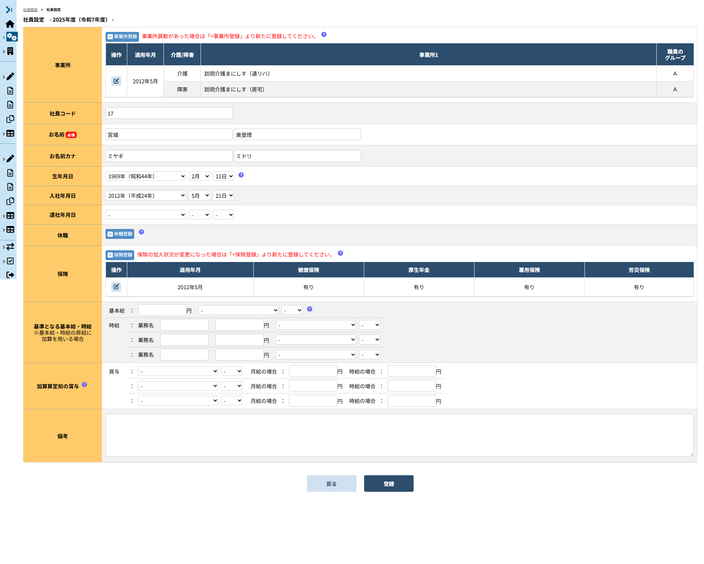Click the 健康保険 column header

click(308, 270)
